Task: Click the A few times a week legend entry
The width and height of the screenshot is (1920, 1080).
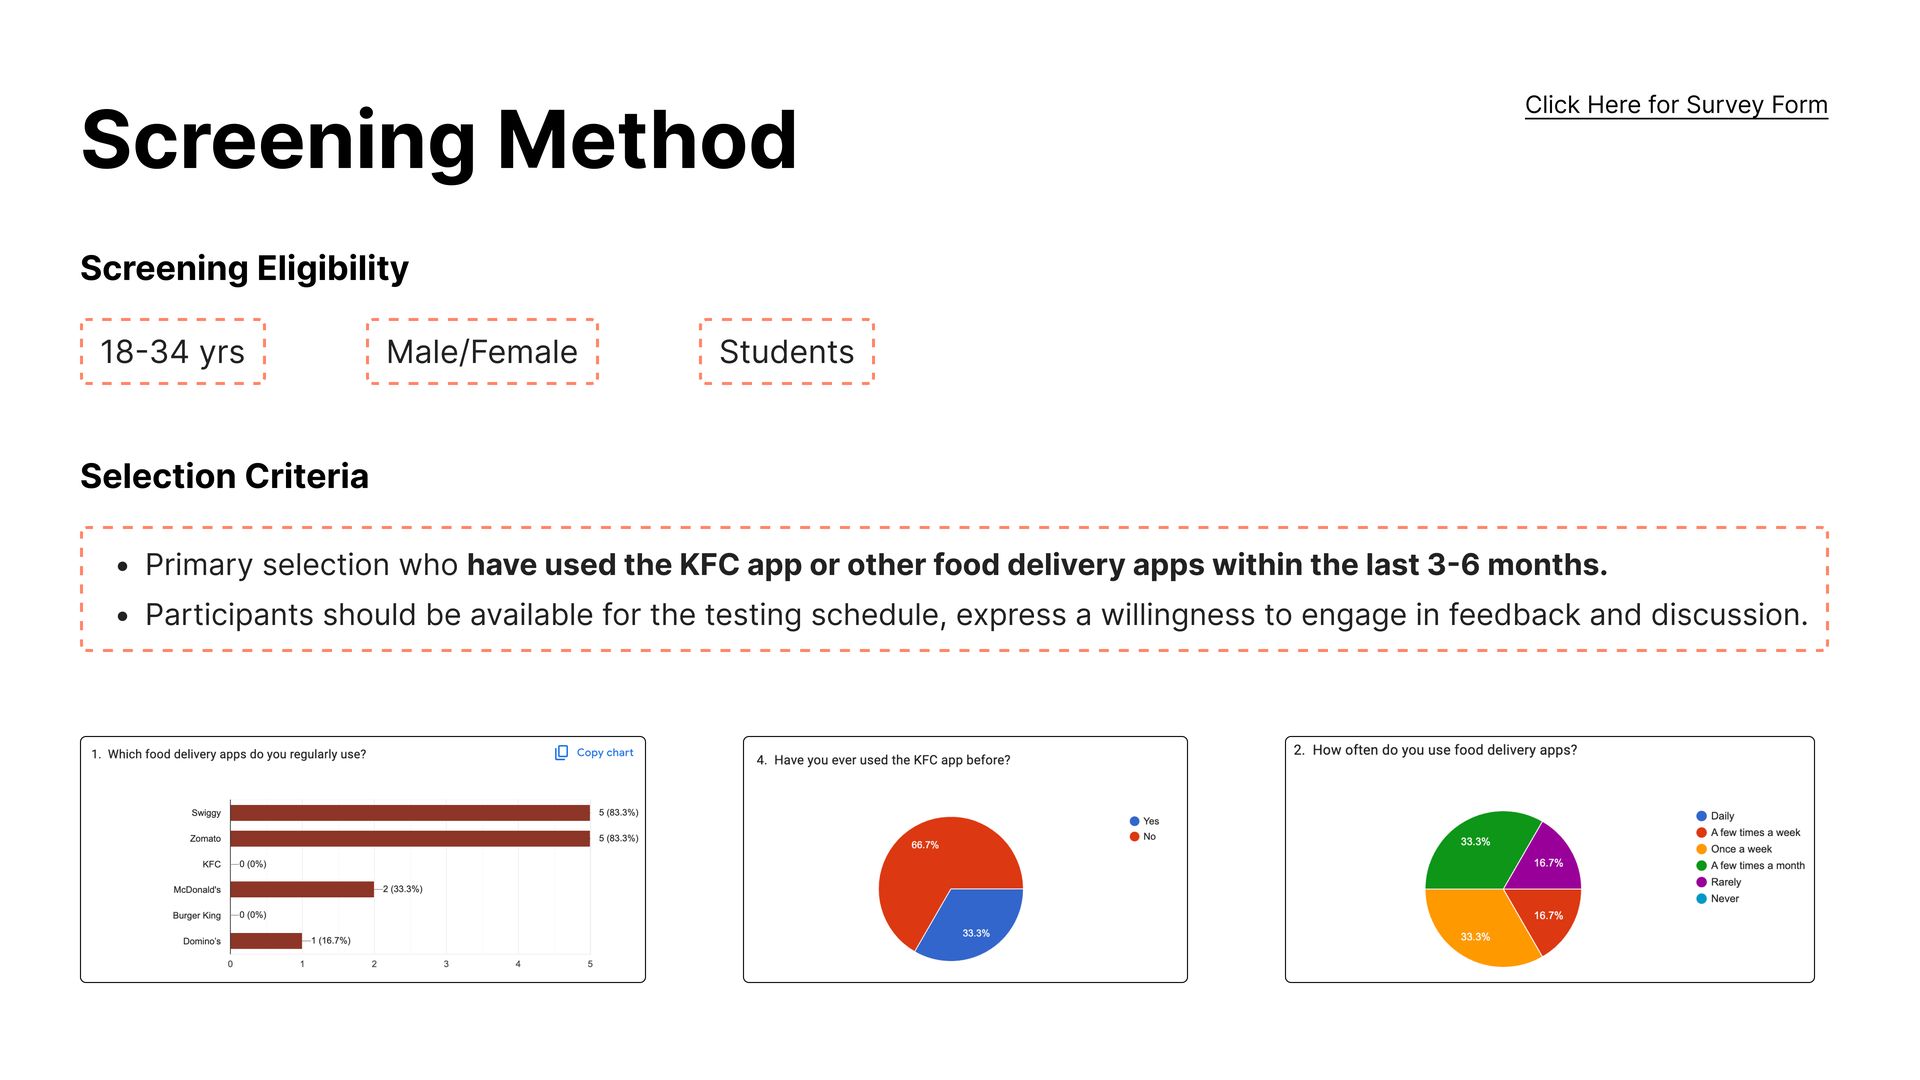Action: click(1748, 833)
